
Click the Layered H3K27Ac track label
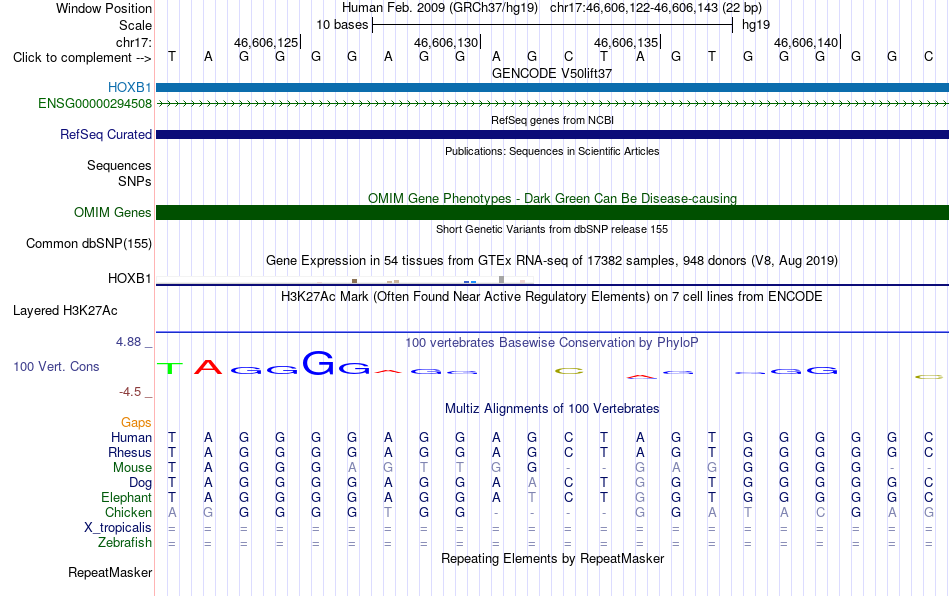(x=65, y=311)
